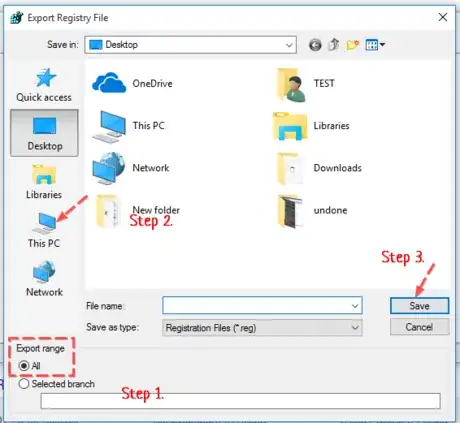Open the undone folder
460x423 pixels.
312,211
